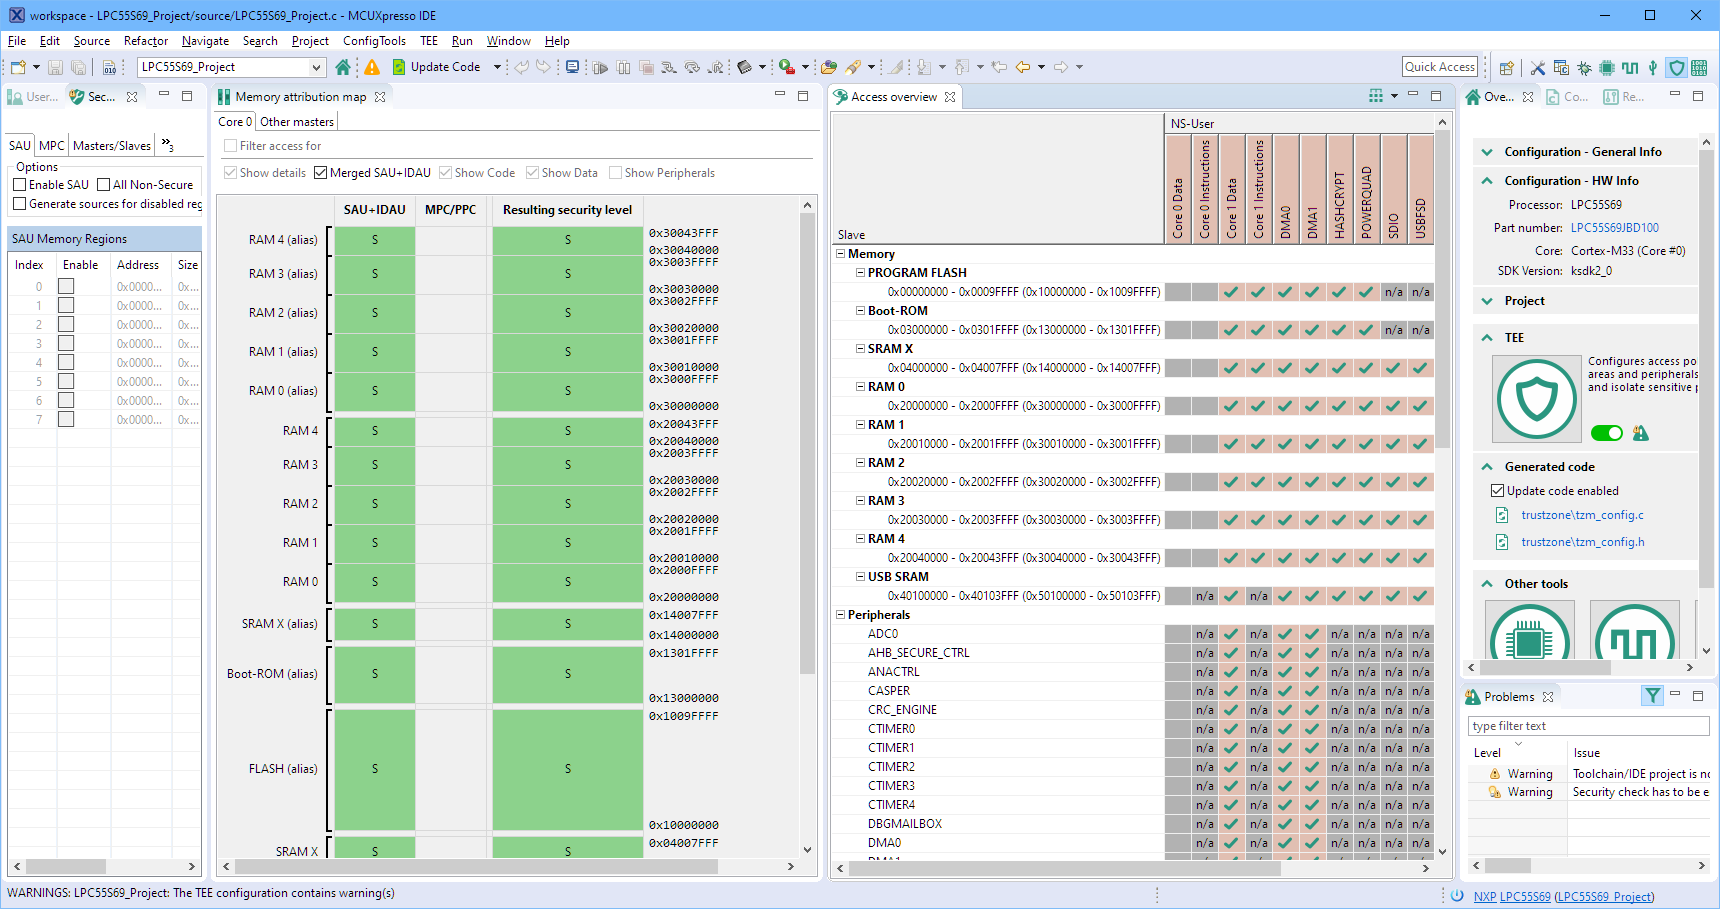This screenshot has width=1720, height=909.
Task: Expand Configuration - General Info section
Action: click(x=1487, y=152)
